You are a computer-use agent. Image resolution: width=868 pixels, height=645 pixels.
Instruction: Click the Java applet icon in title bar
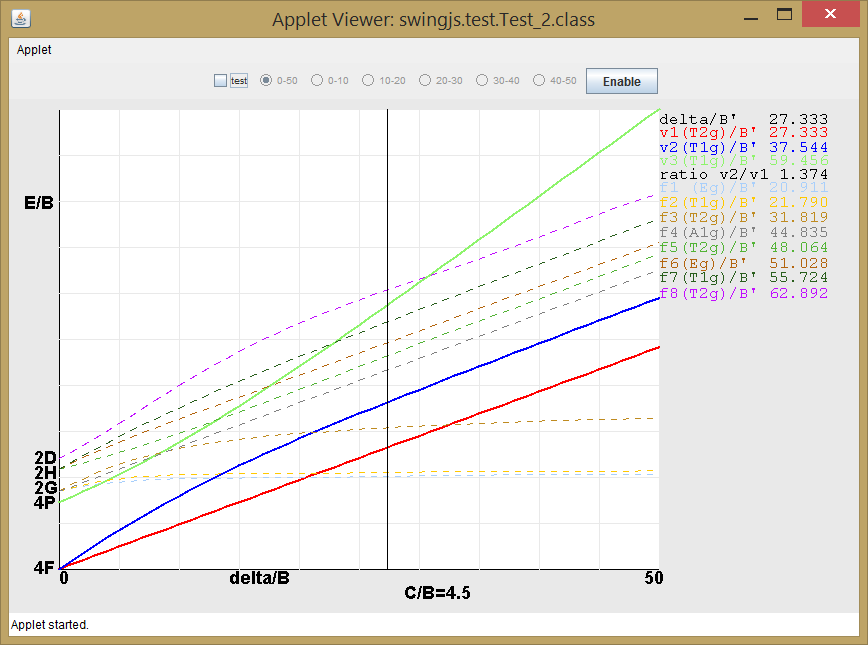(19, 17)
